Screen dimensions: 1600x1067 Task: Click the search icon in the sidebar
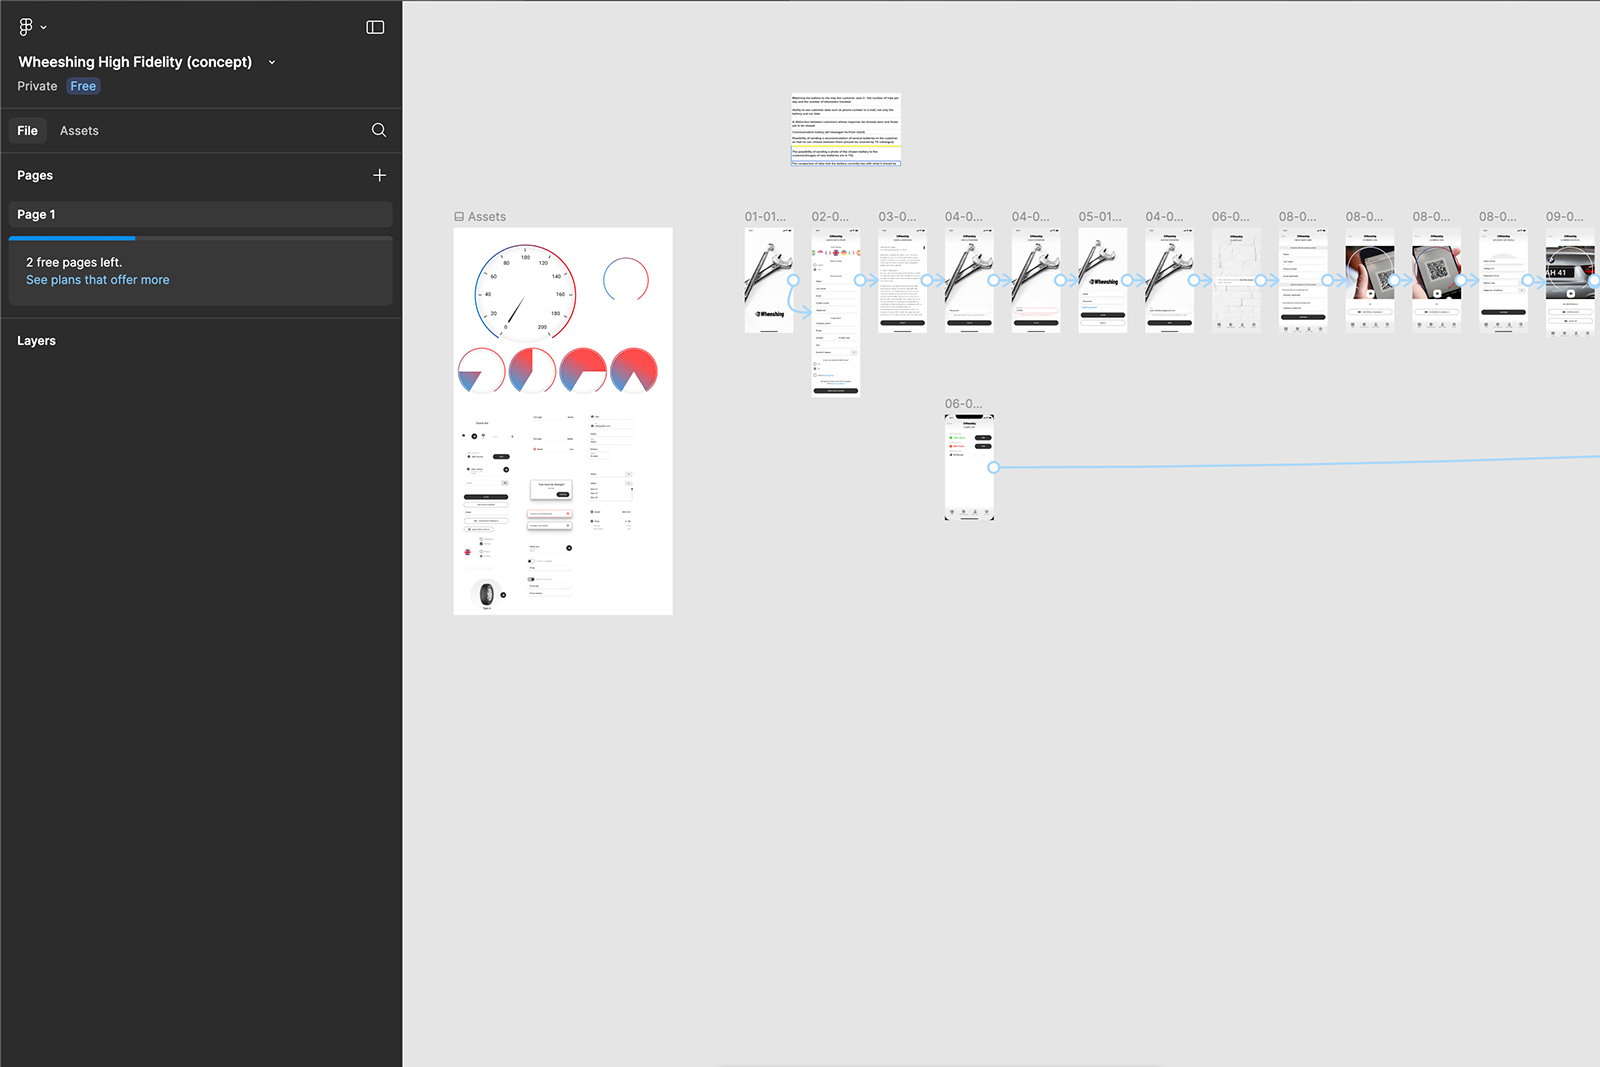pos(379,130)
